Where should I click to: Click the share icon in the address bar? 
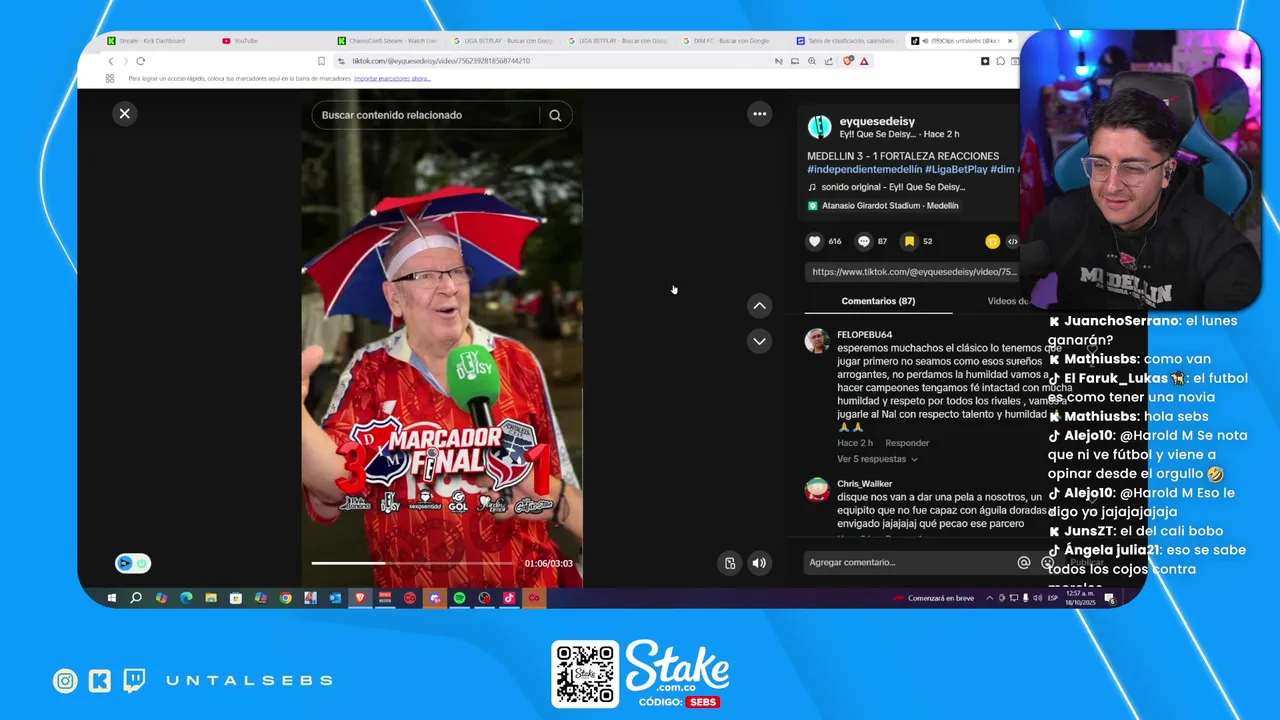tap(828, 61)
